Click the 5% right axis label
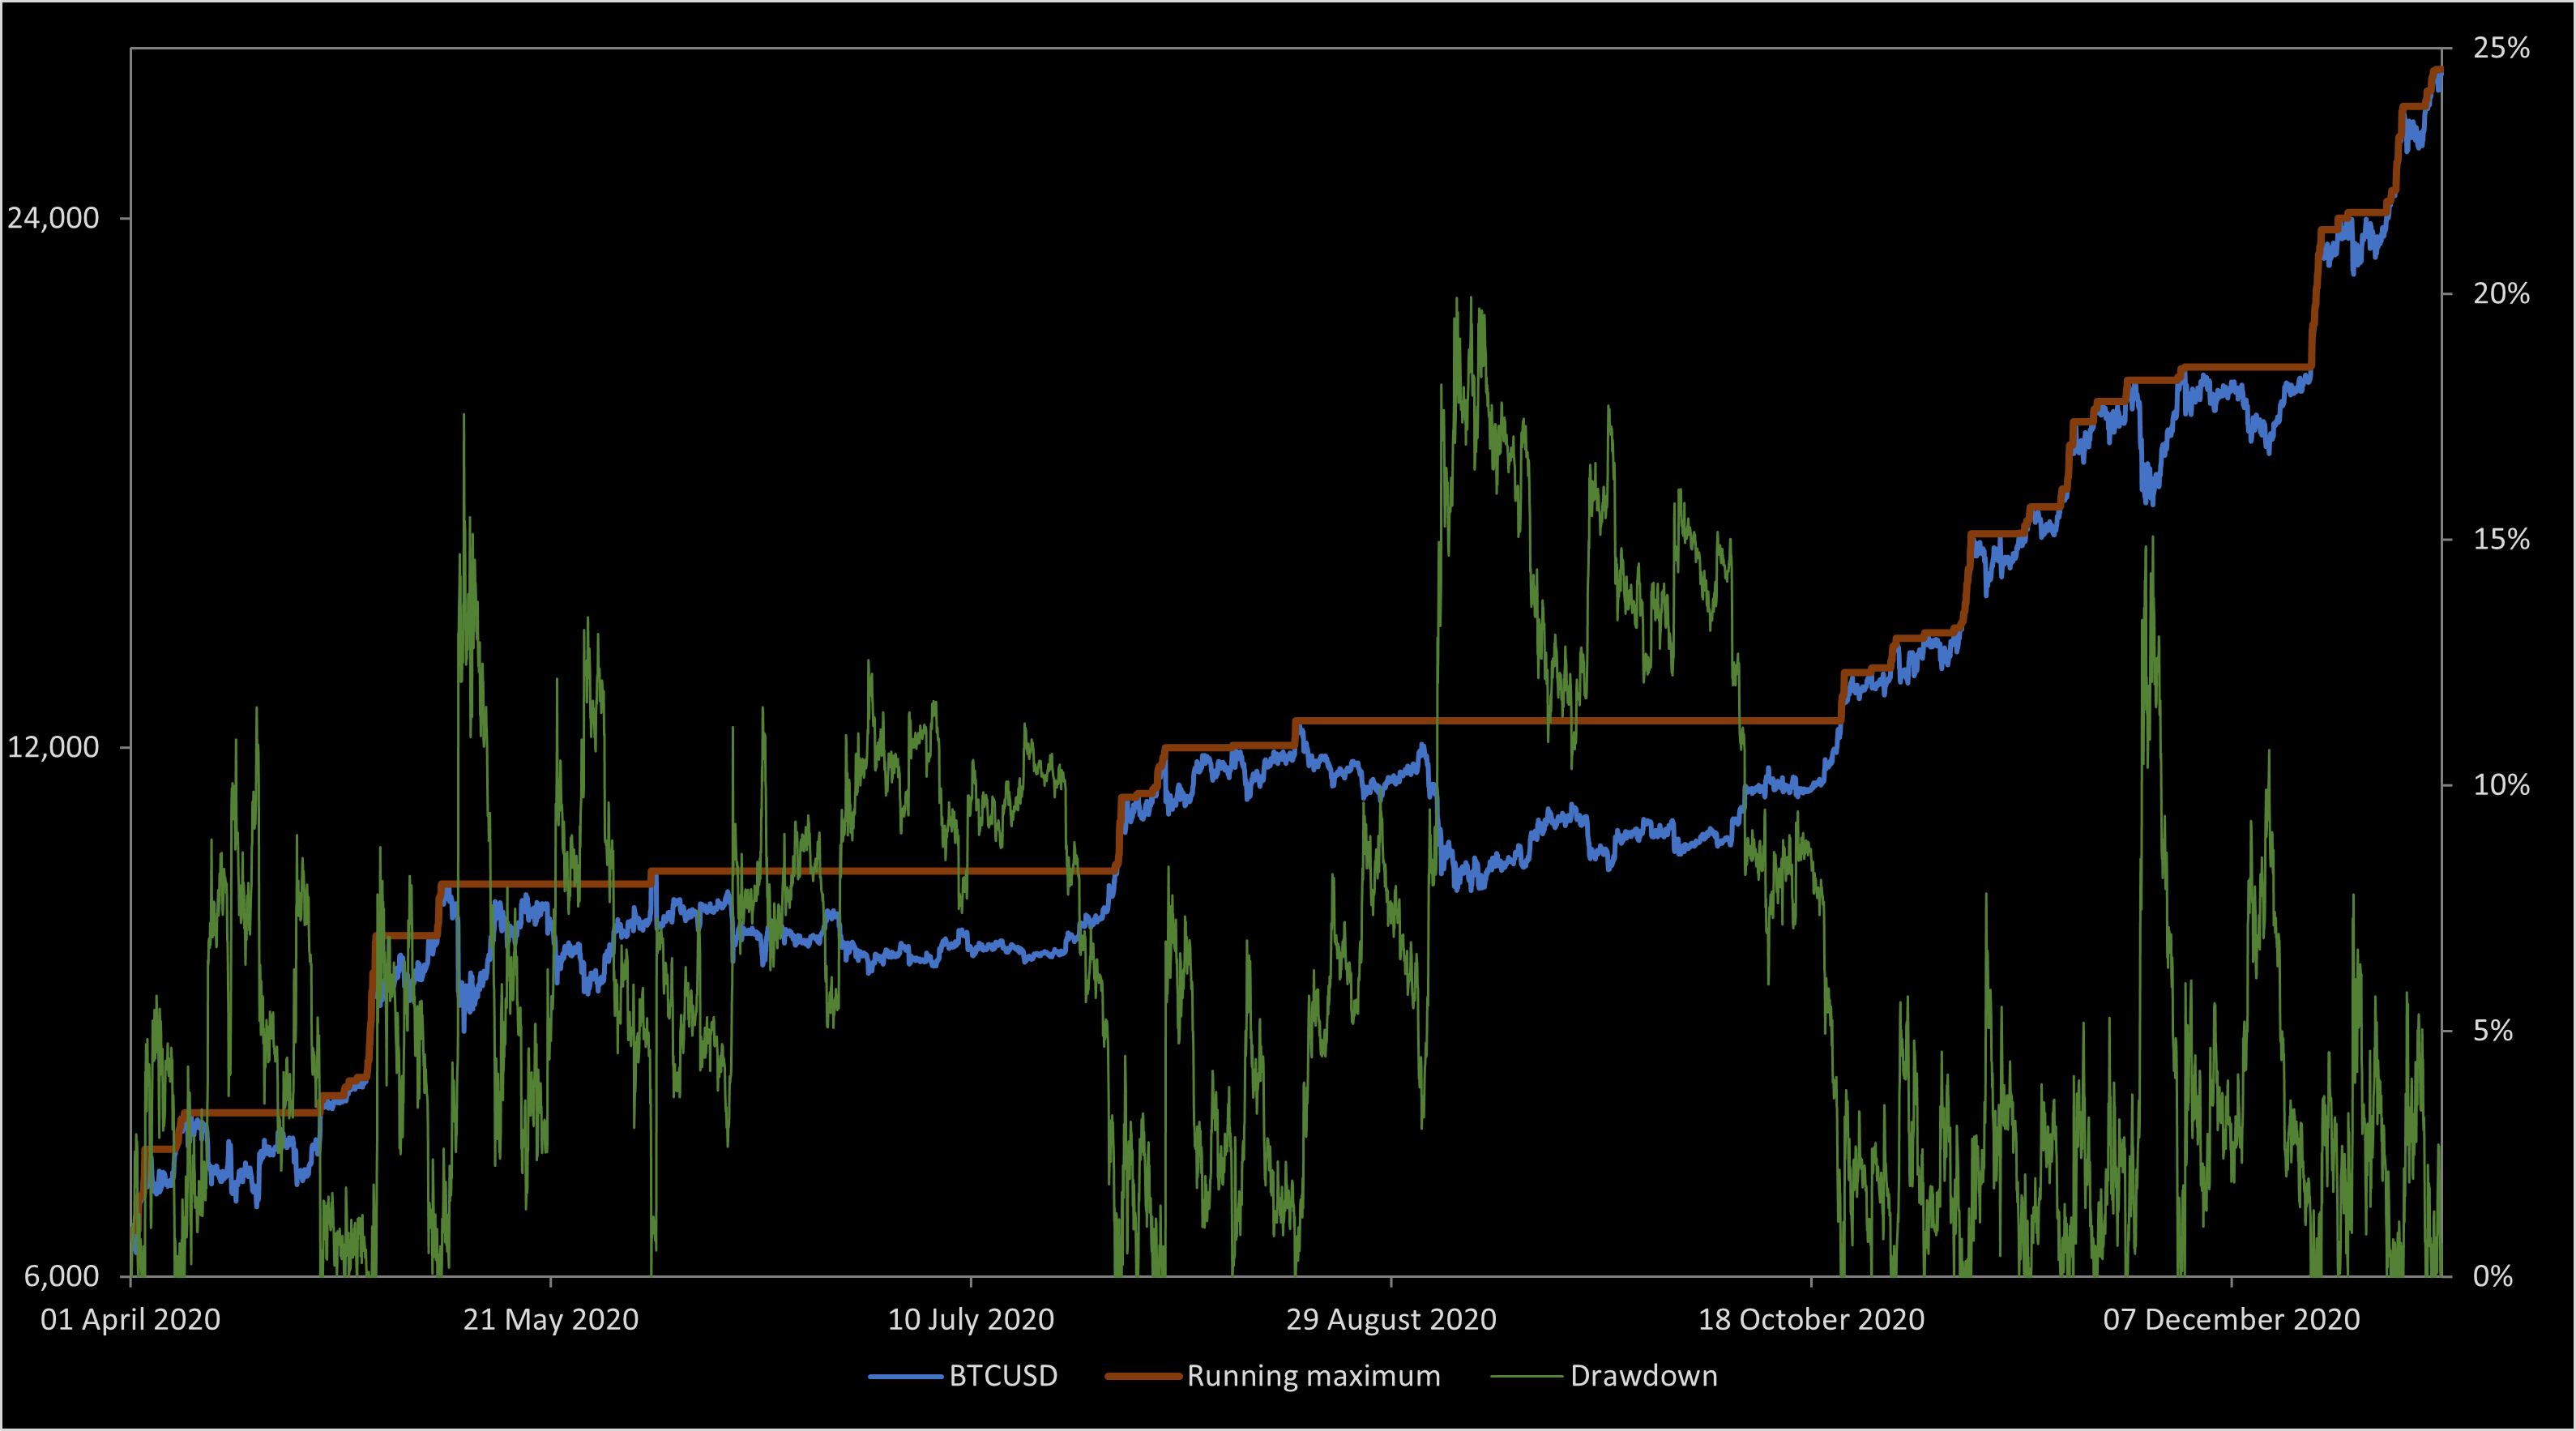 click(x=2494, y=1030)
